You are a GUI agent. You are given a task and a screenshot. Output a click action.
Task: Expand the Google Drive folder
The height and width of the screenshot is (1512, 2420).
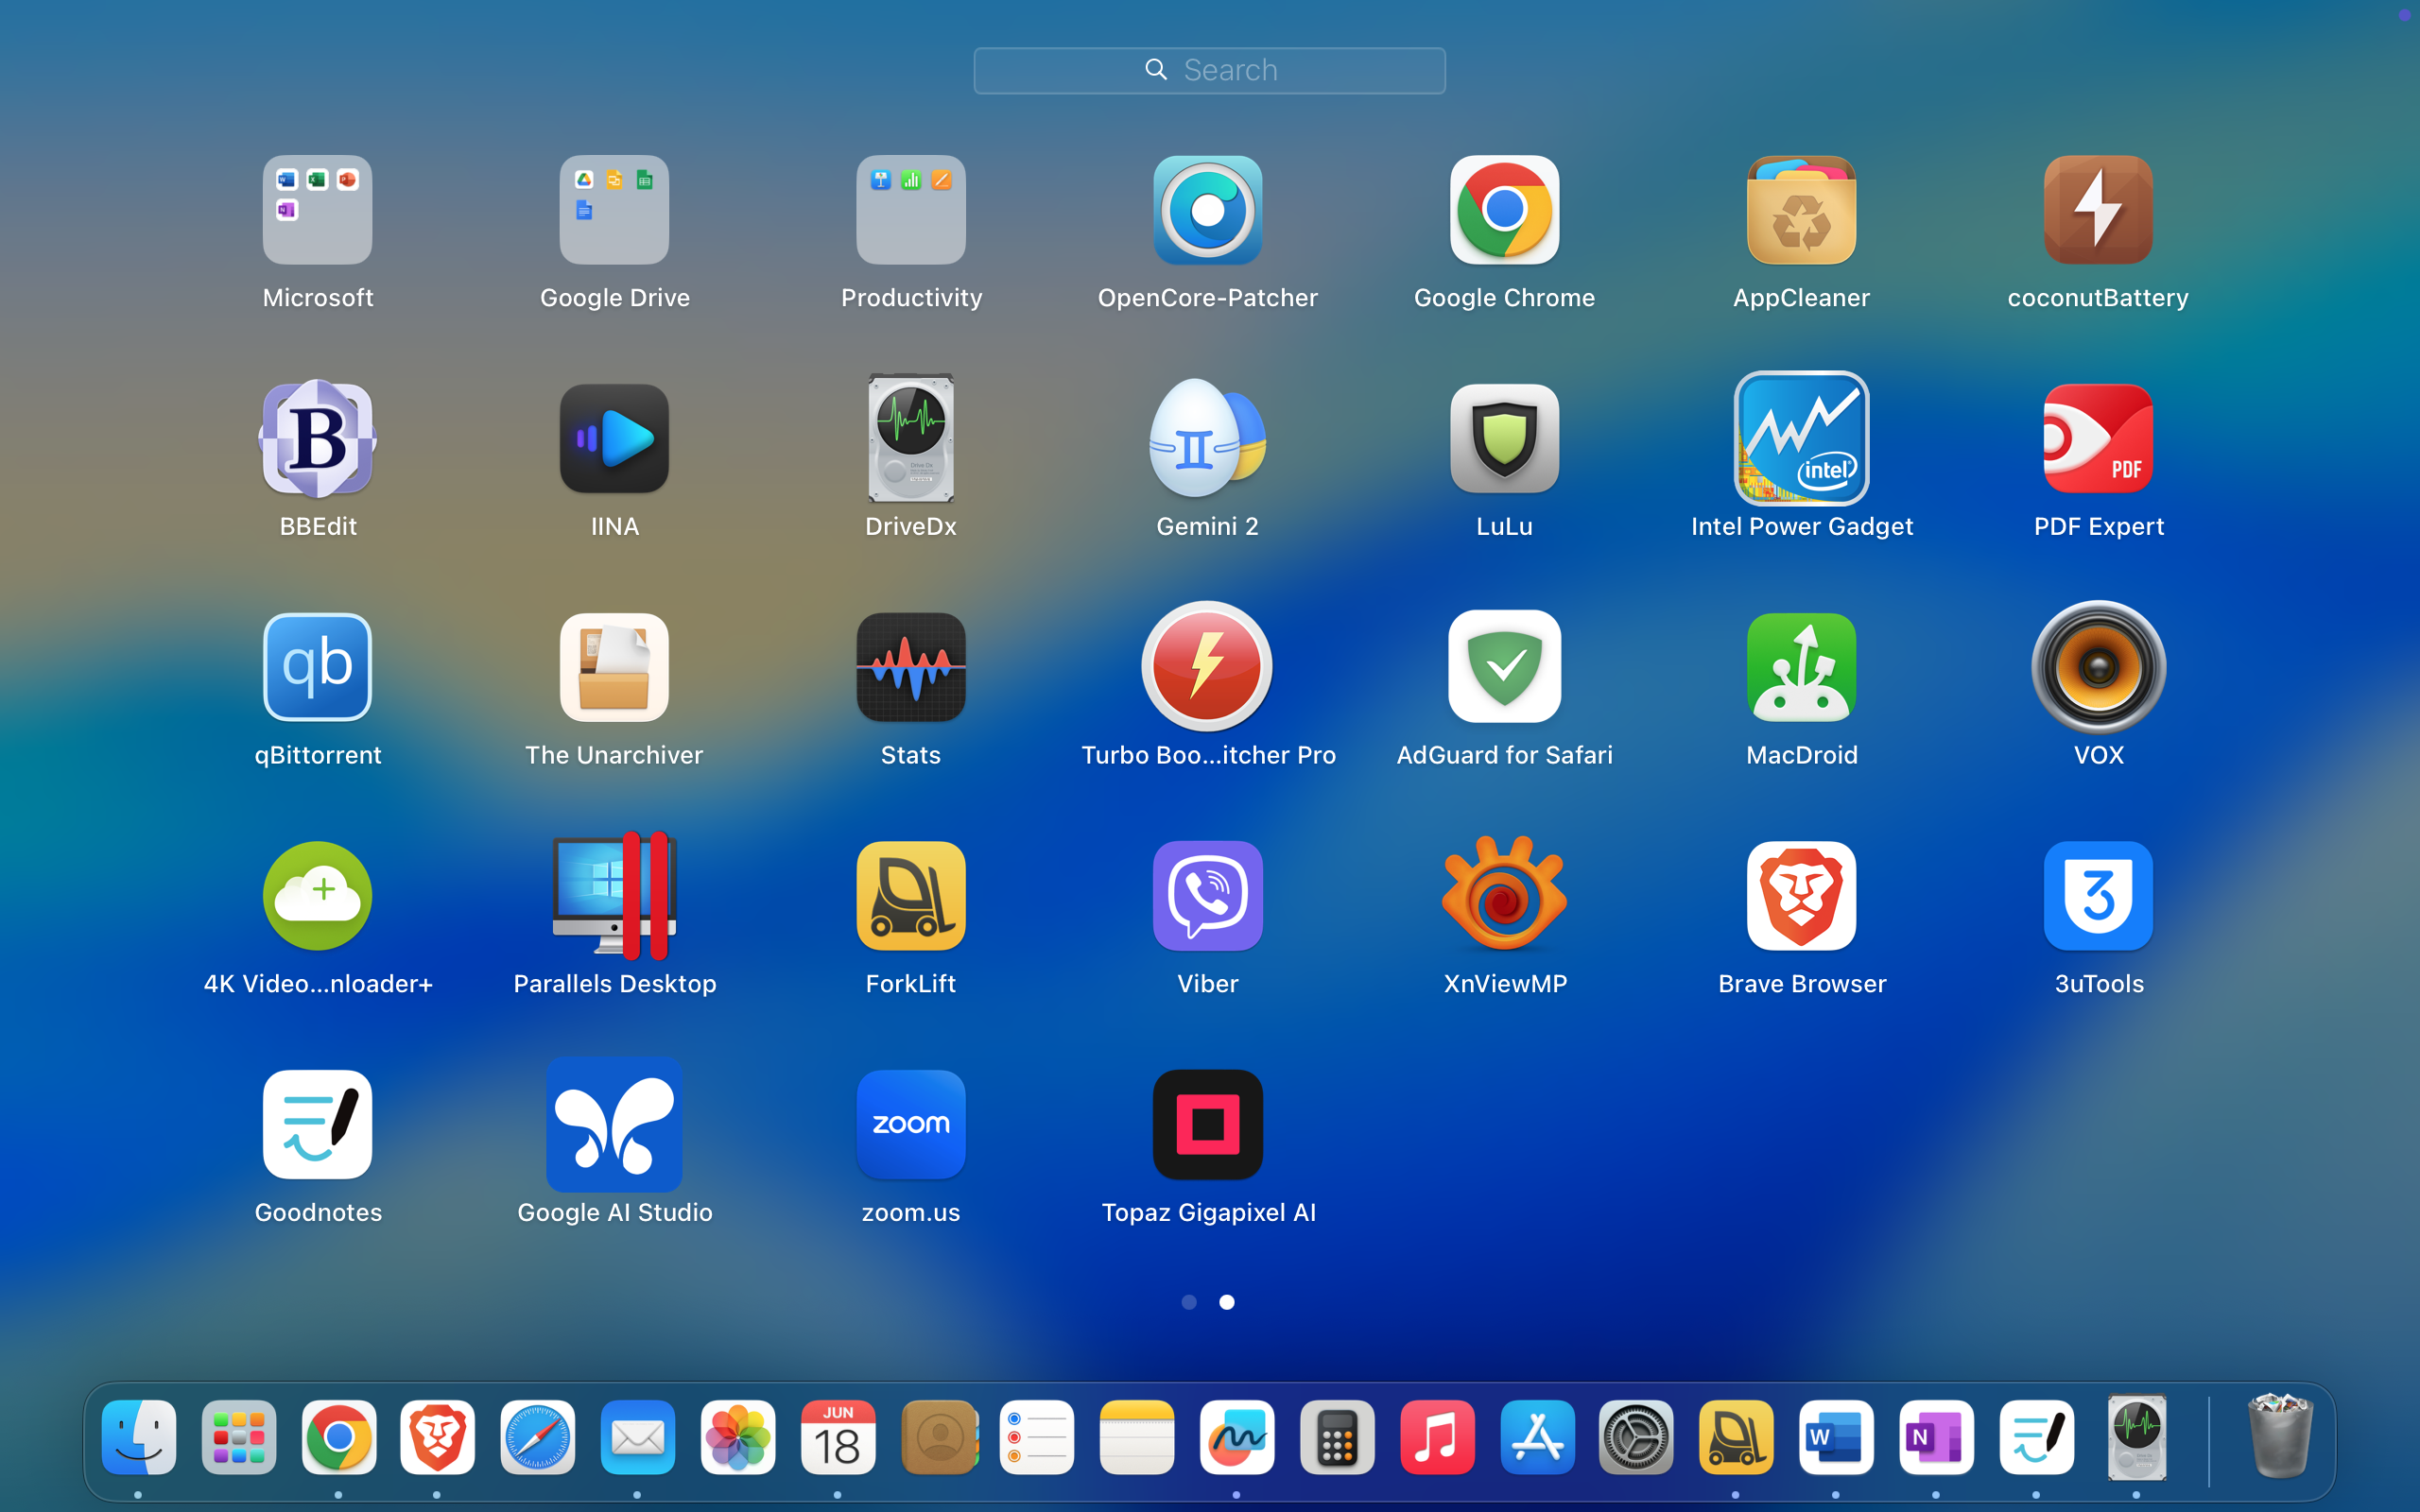tap(614, 210)
